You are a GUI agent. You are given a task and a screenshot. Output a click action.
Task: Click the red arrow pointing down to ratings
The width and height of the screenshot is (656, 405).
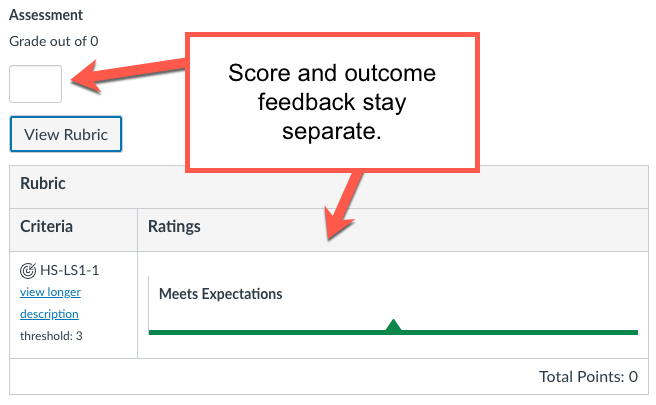pyautogui.click(x=345, y=205)
